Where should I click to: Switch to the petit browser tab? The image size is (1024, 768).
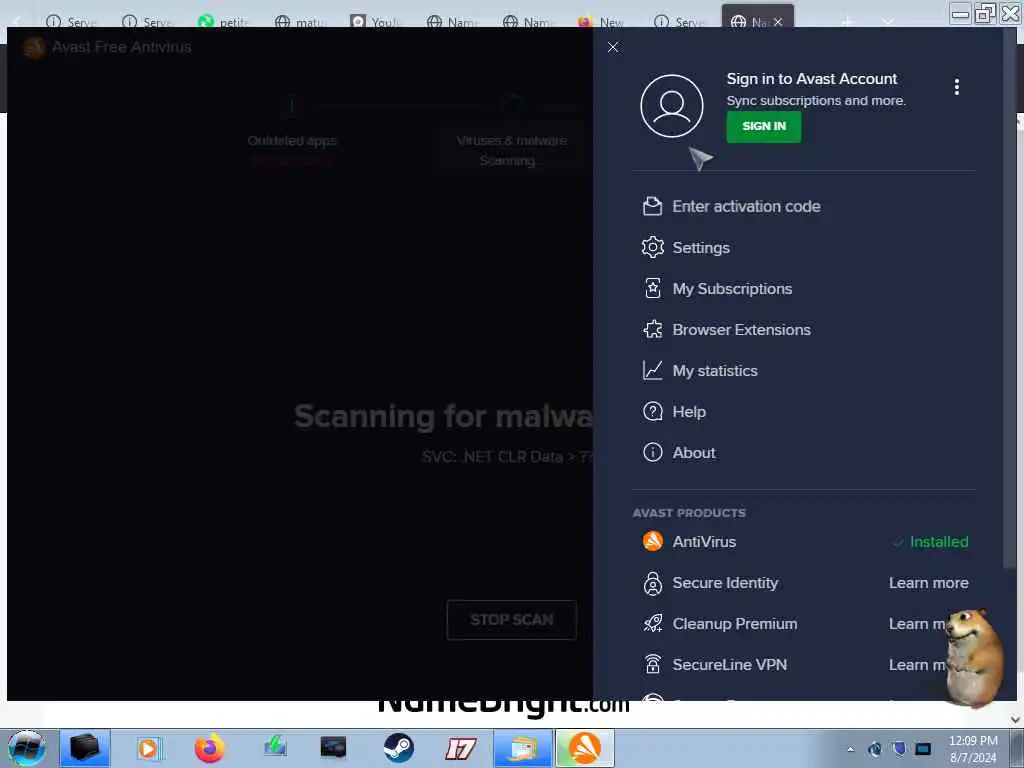(223, 22)
